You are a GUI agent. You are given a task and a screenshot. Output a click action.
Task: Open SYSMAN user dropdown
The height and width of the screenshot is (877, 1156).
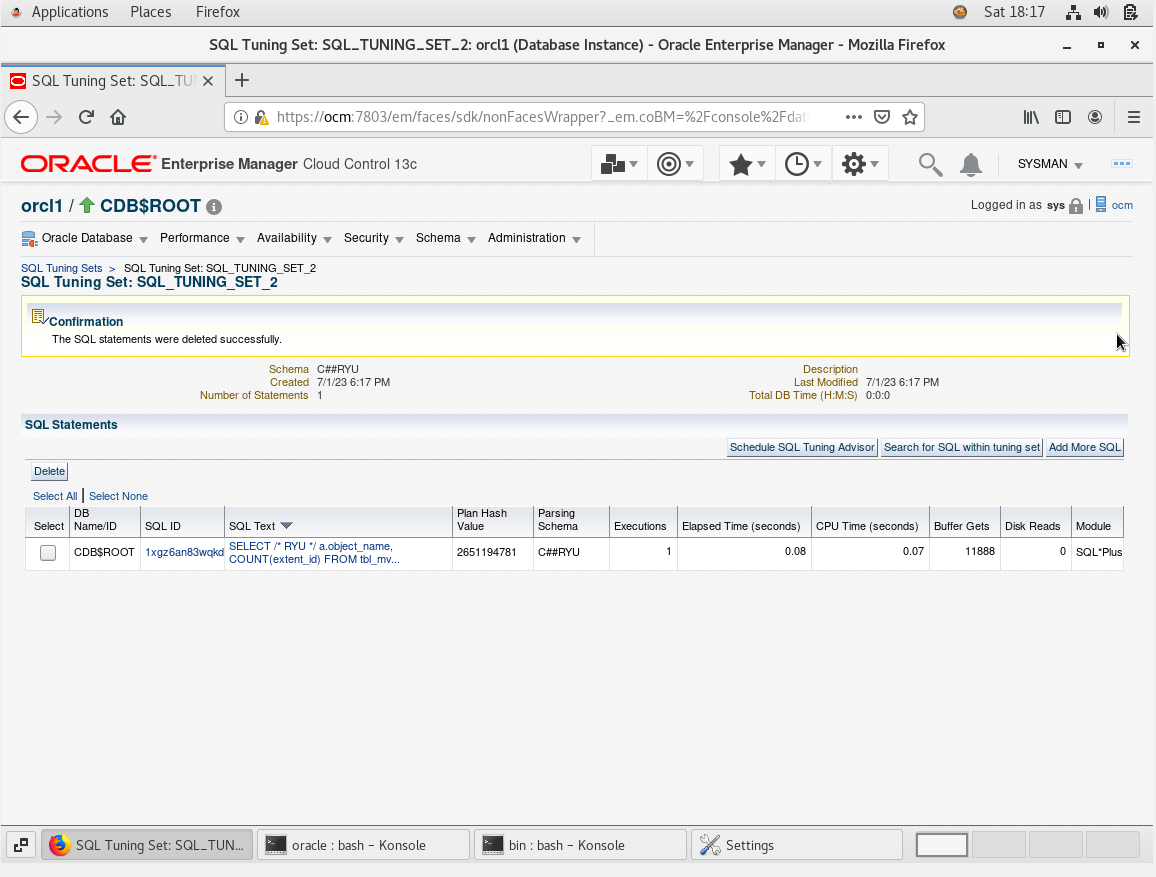pos(1050,164)
